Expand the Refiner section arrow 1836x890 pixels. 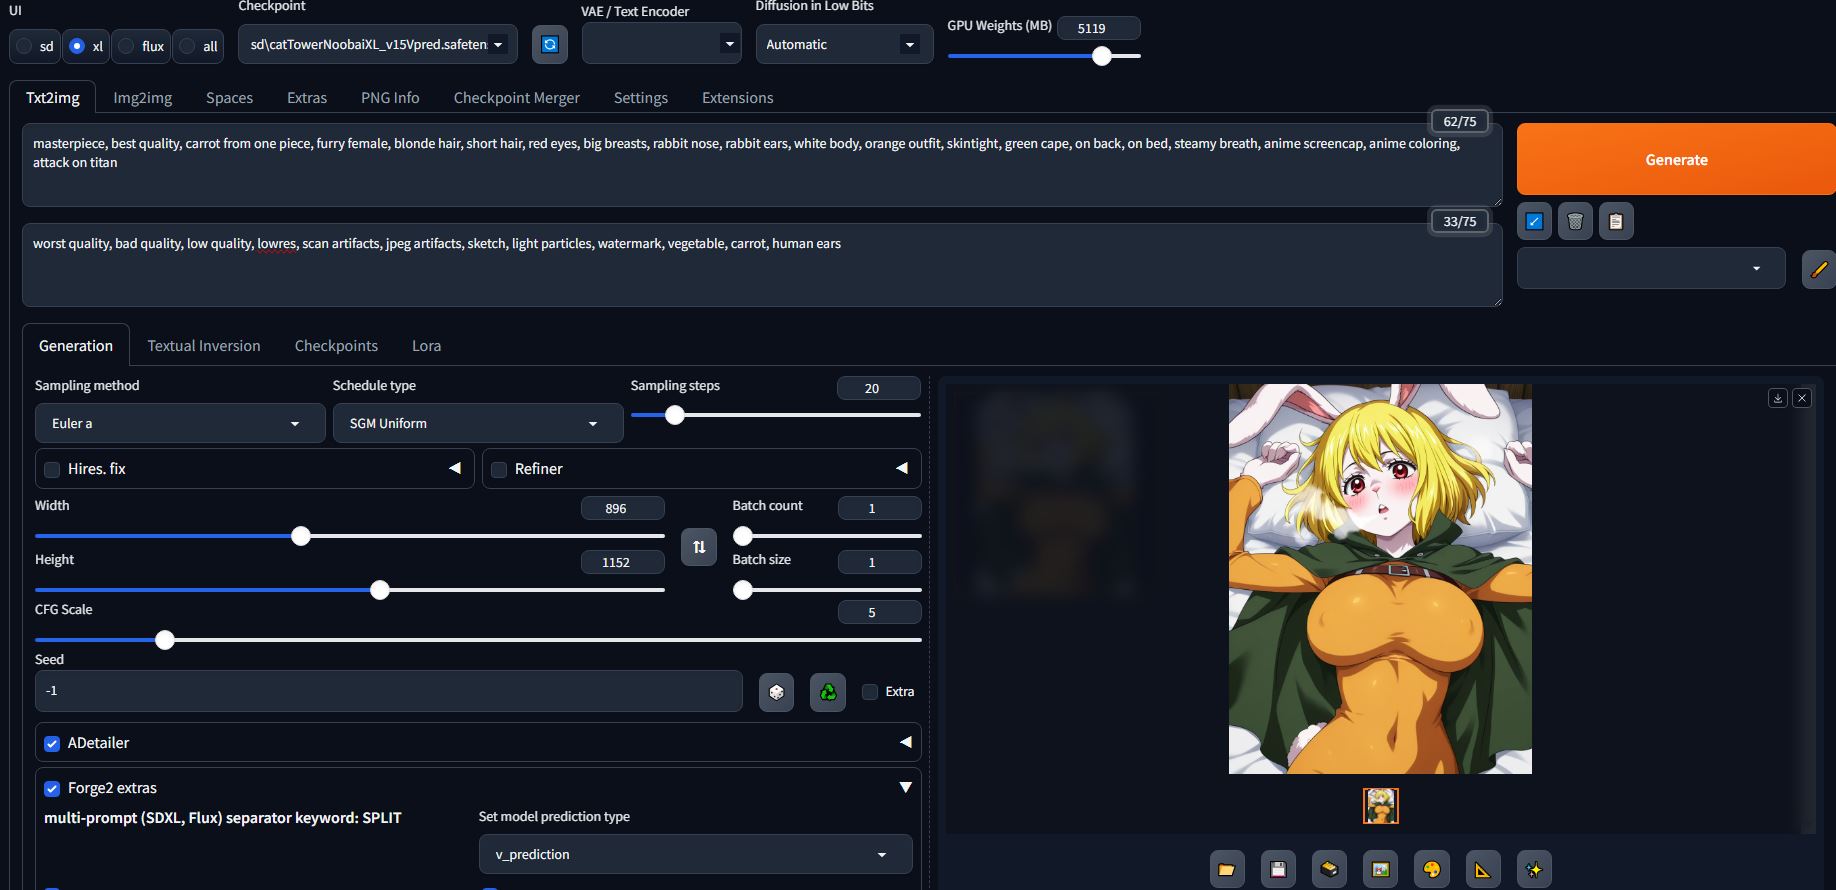902,468
